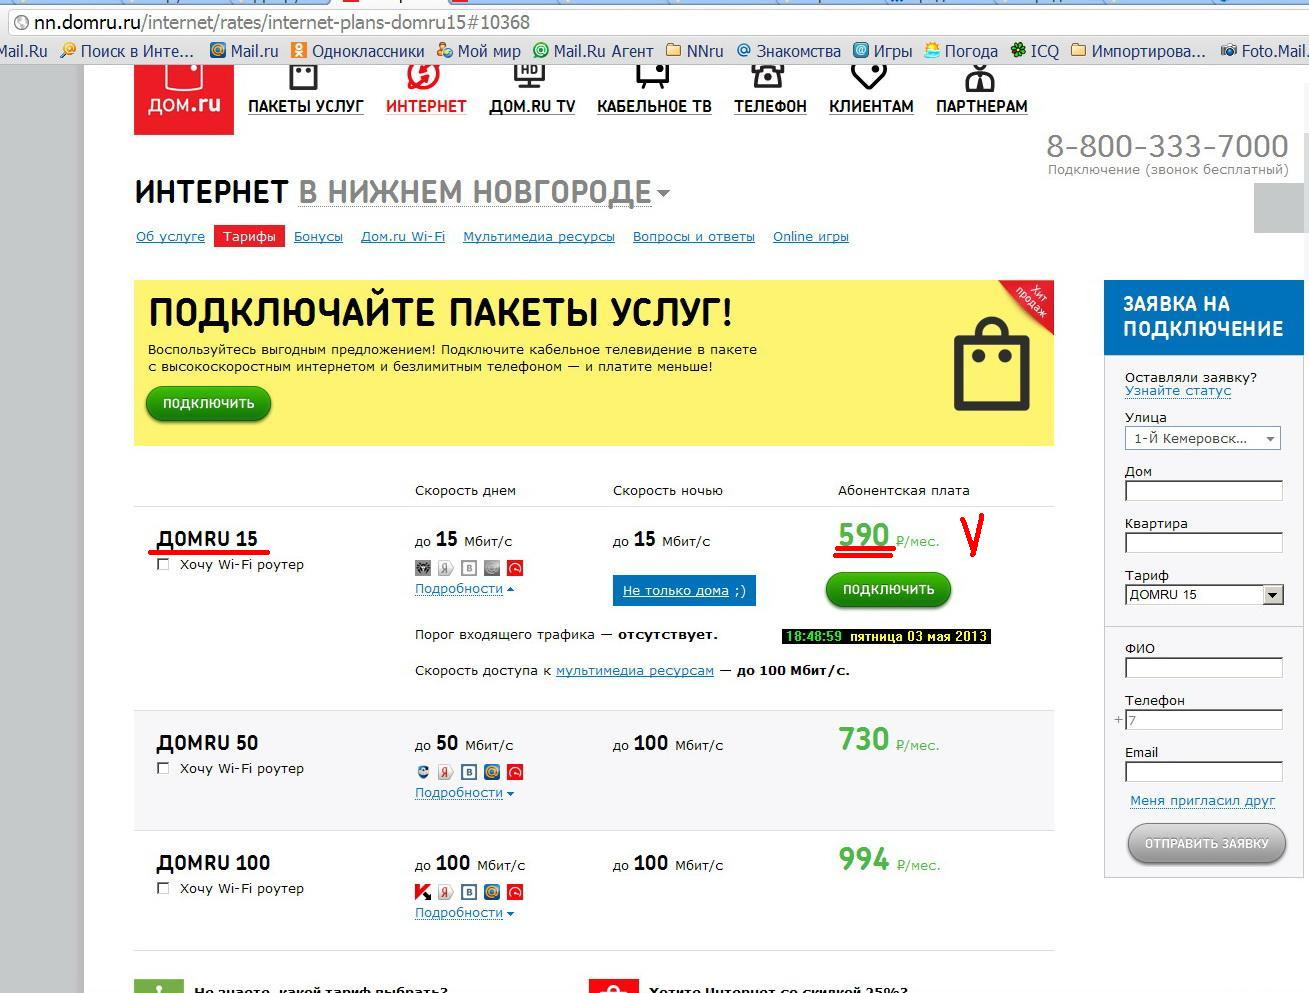Tick Wi-Fi router checkbox for ДОМRU 100

pos(163,889)
